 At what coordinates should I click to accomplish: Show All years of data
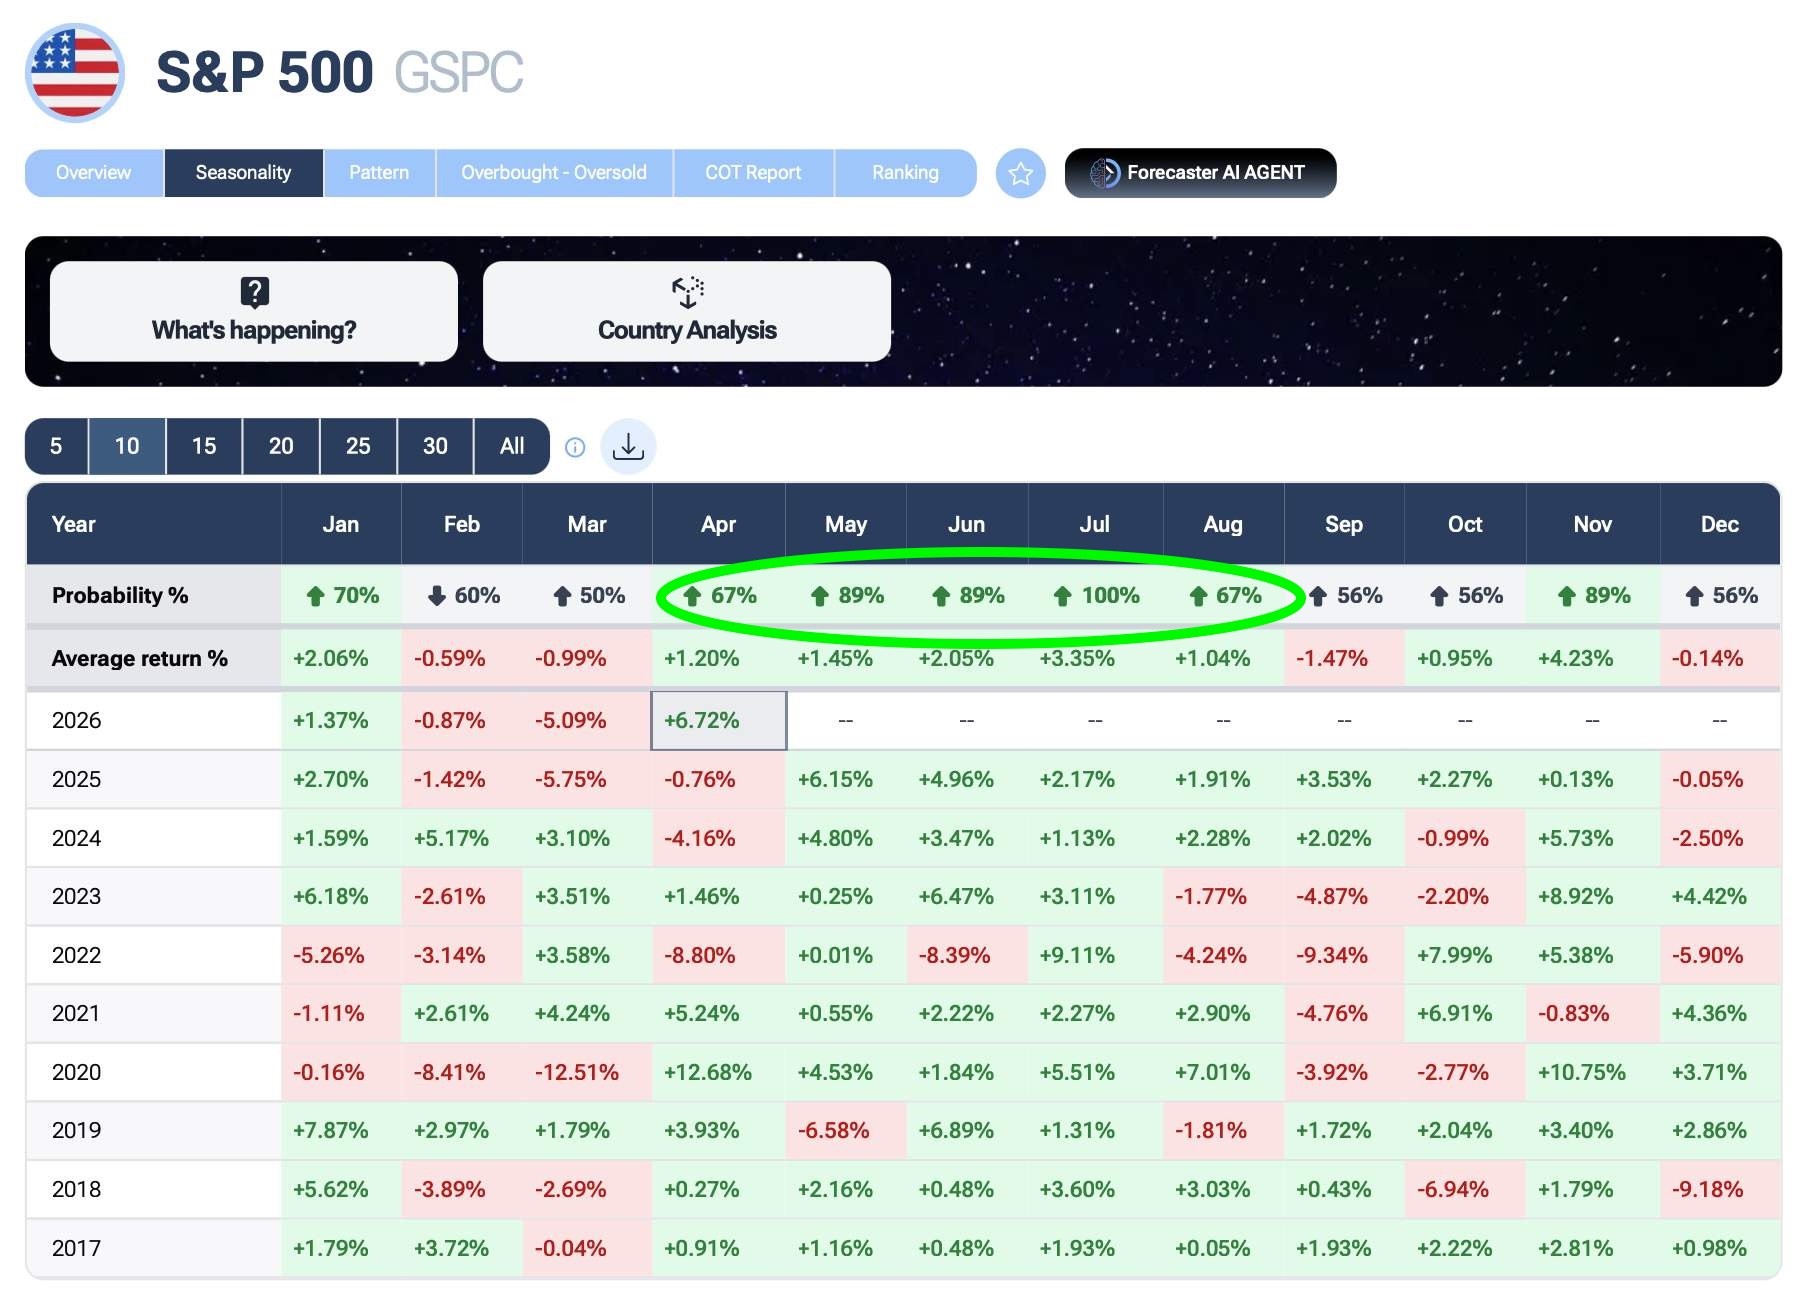click(512, 446)
